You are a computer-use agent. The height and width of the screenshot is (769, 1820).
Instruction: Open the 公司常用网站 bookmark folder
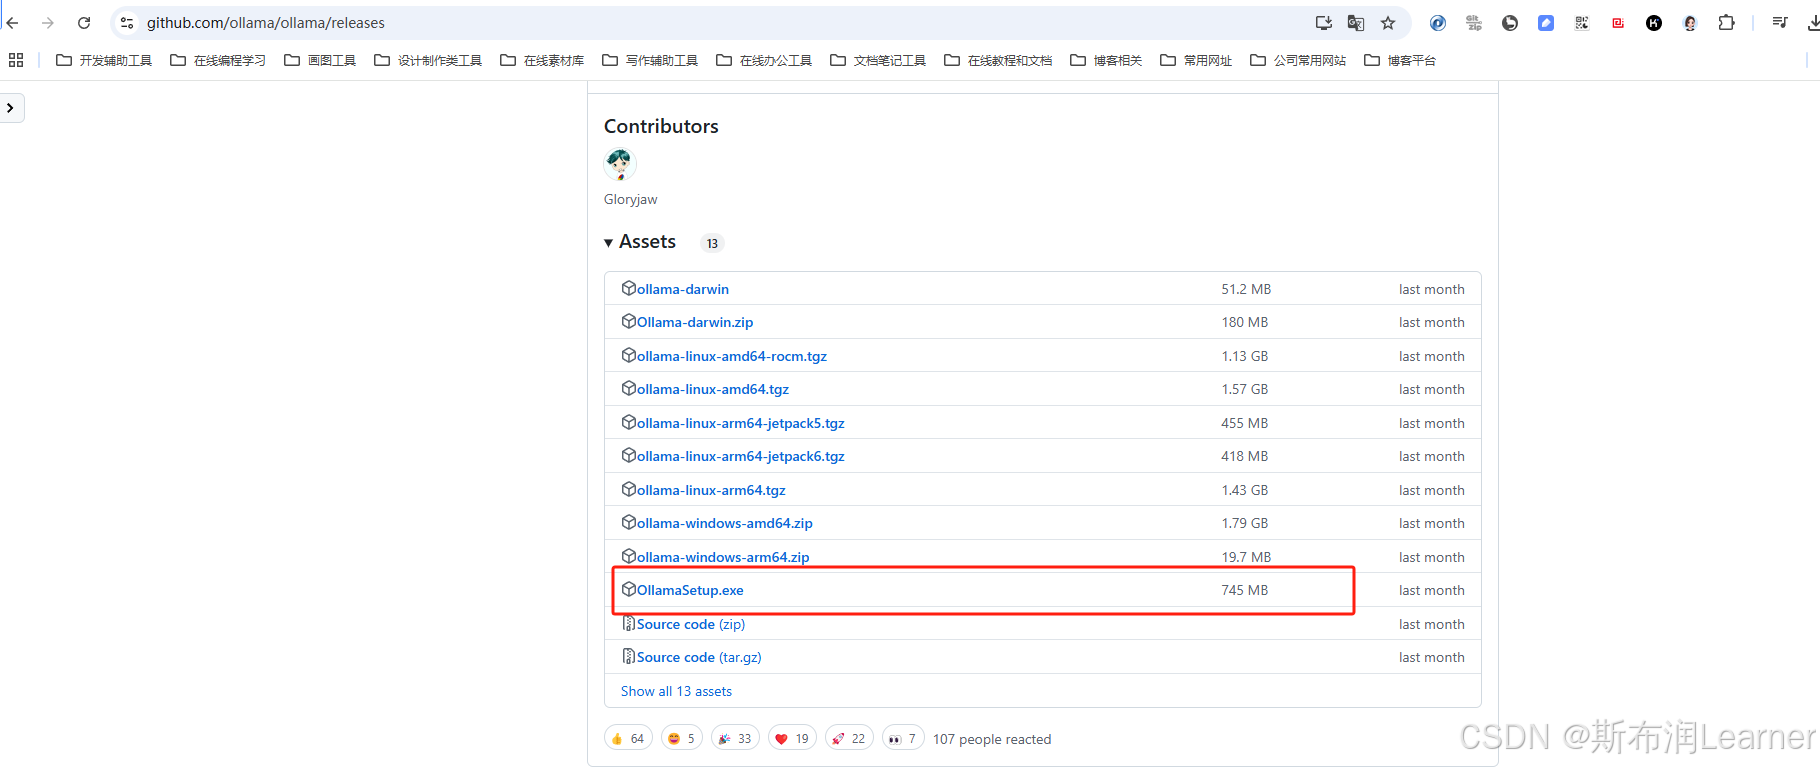click(x=1298, y=60)
